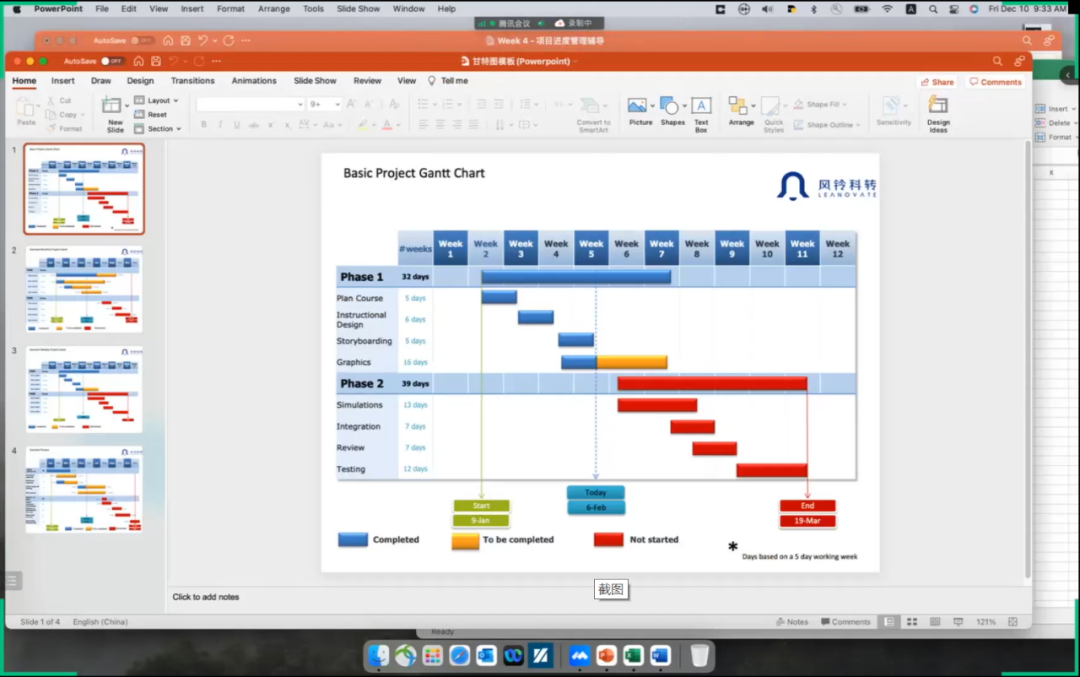Screen dimensions: 1080x677
Task: Click the Home icon in title bar
Action: [138, 61]
